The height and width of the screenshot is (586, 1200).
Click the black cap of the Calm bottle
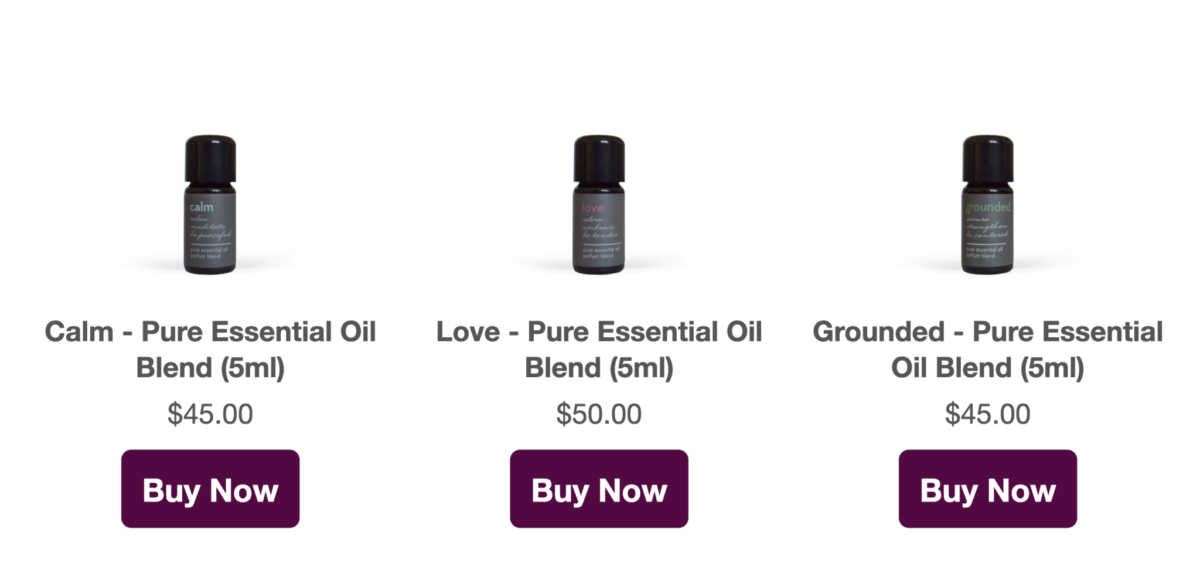click(210, 157)
